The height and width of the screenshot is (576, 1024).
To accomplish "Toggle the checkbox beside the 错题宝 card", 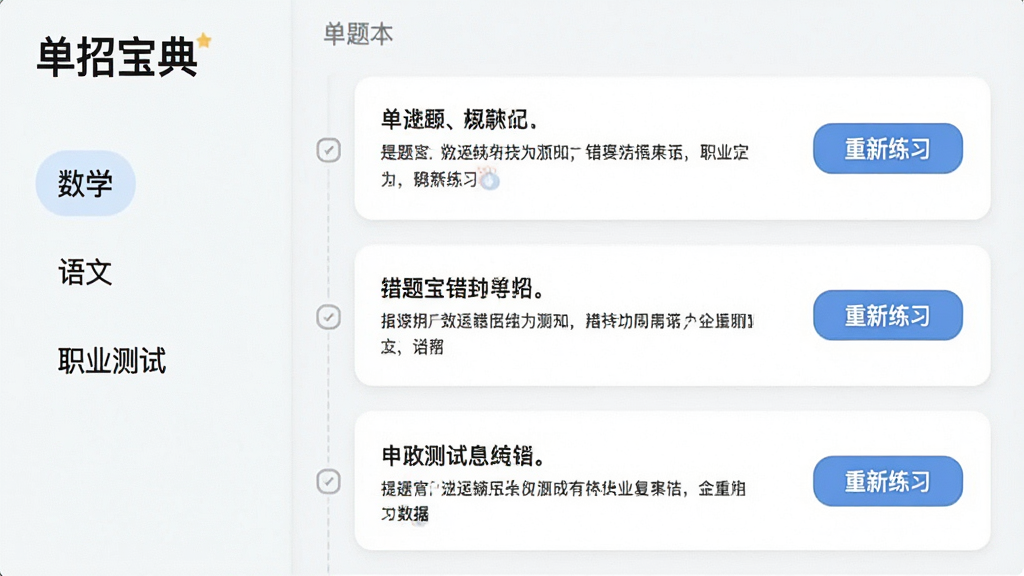I will coord(328,317).
